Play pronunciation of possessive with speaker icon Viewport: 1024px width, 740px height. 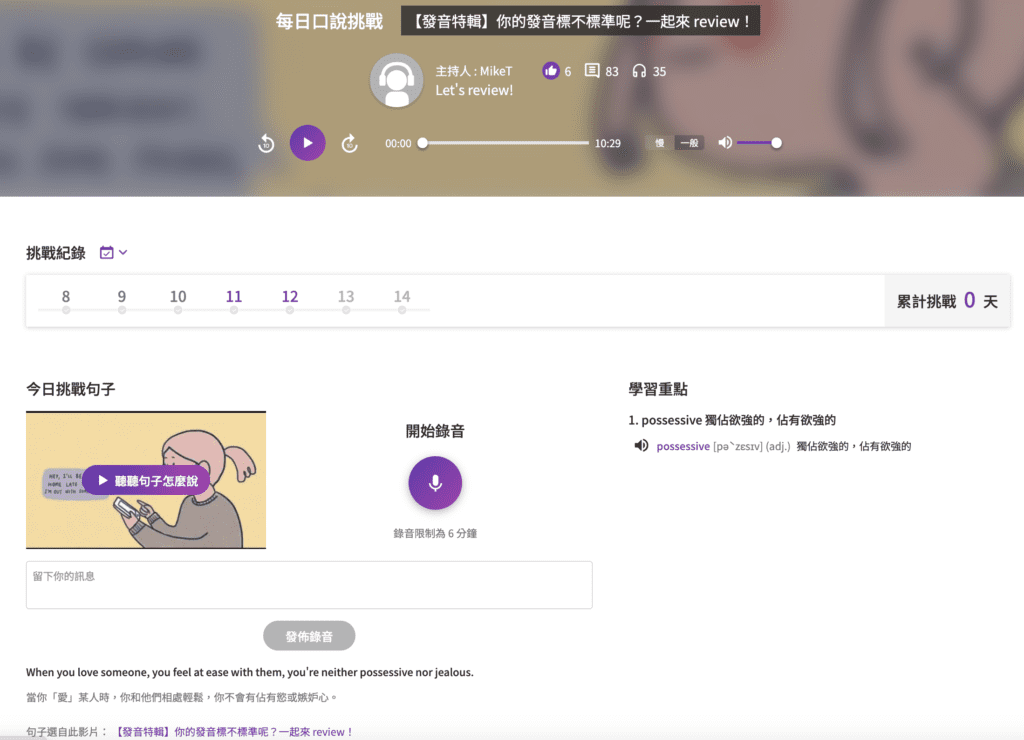click(x=641, y=446)
